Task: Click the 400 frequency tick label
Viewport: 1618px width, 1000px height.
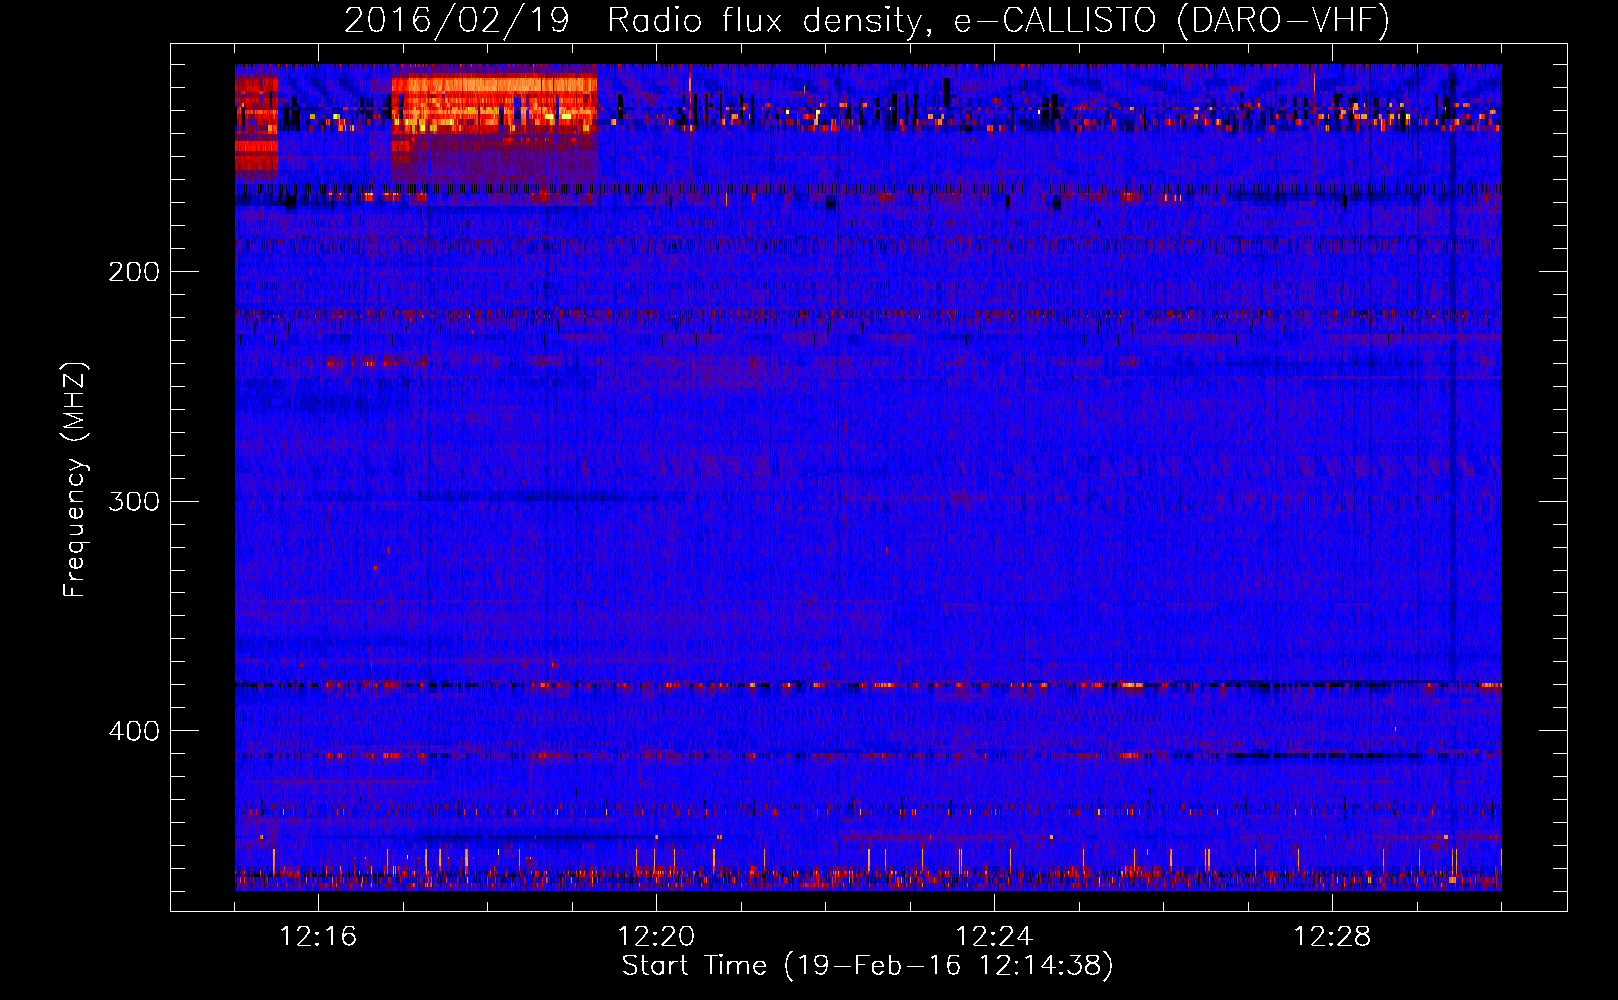Action: pos(134,731)
